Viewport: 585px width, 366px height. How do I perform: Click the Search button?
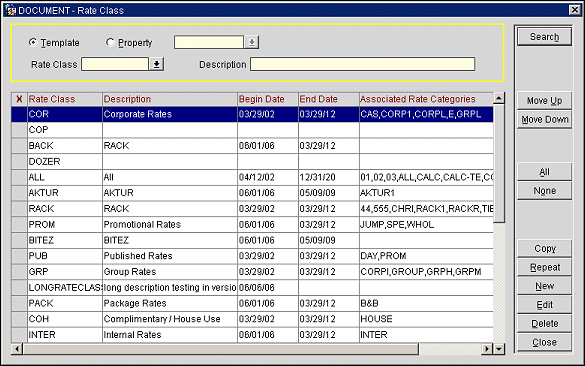point(544,37)
